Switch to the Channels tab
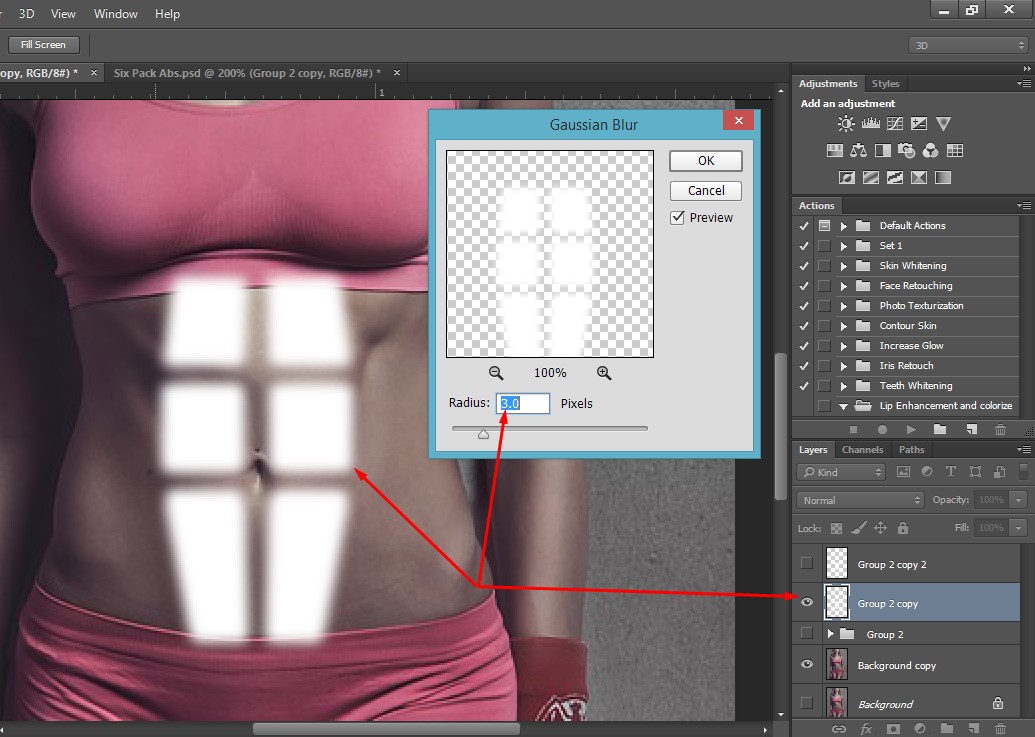This screenshot has height=737, width=1035. pyautogui.click(x=861, y=450)
